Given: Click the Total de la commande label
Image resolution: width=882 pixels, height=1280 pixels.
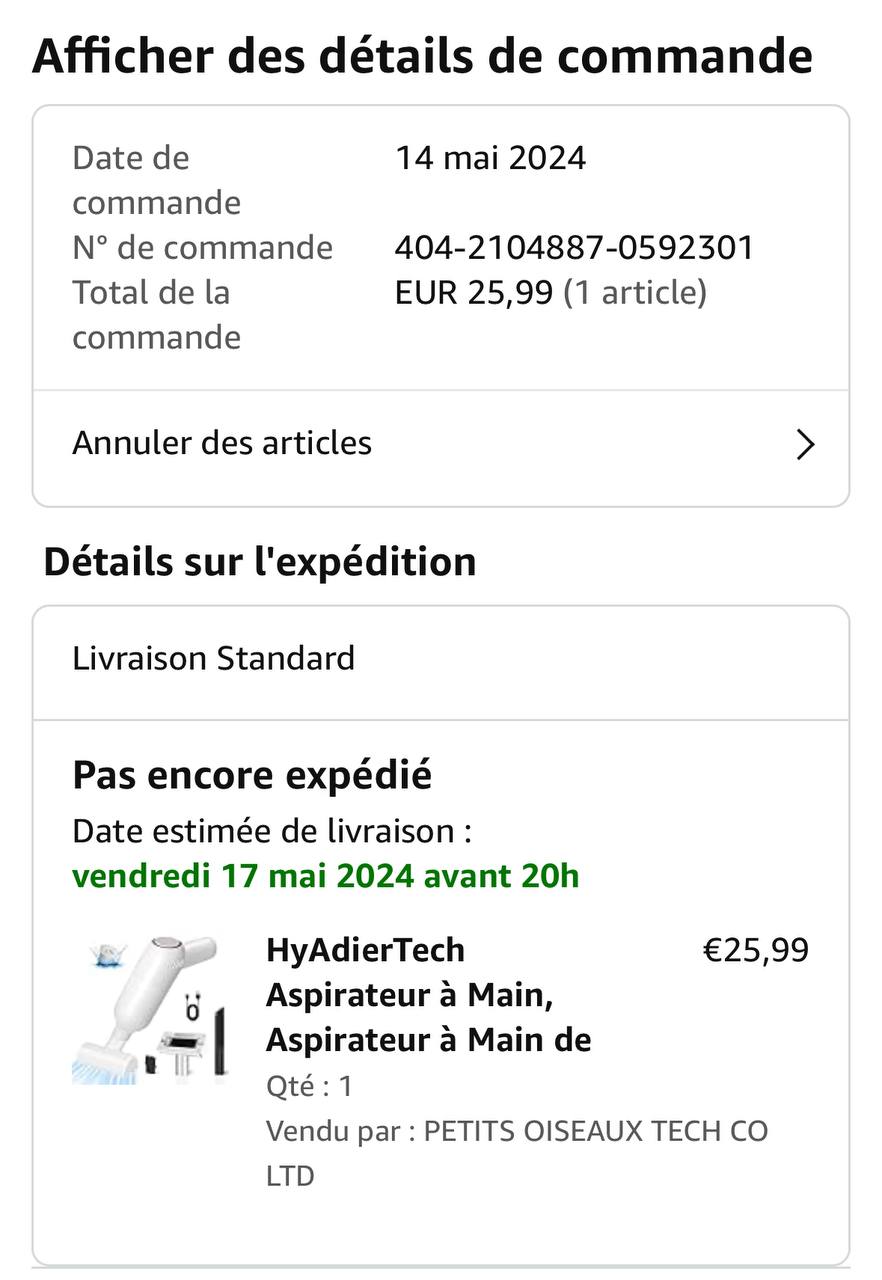Looking at the screenshot, I should click(x=156, y=315).
